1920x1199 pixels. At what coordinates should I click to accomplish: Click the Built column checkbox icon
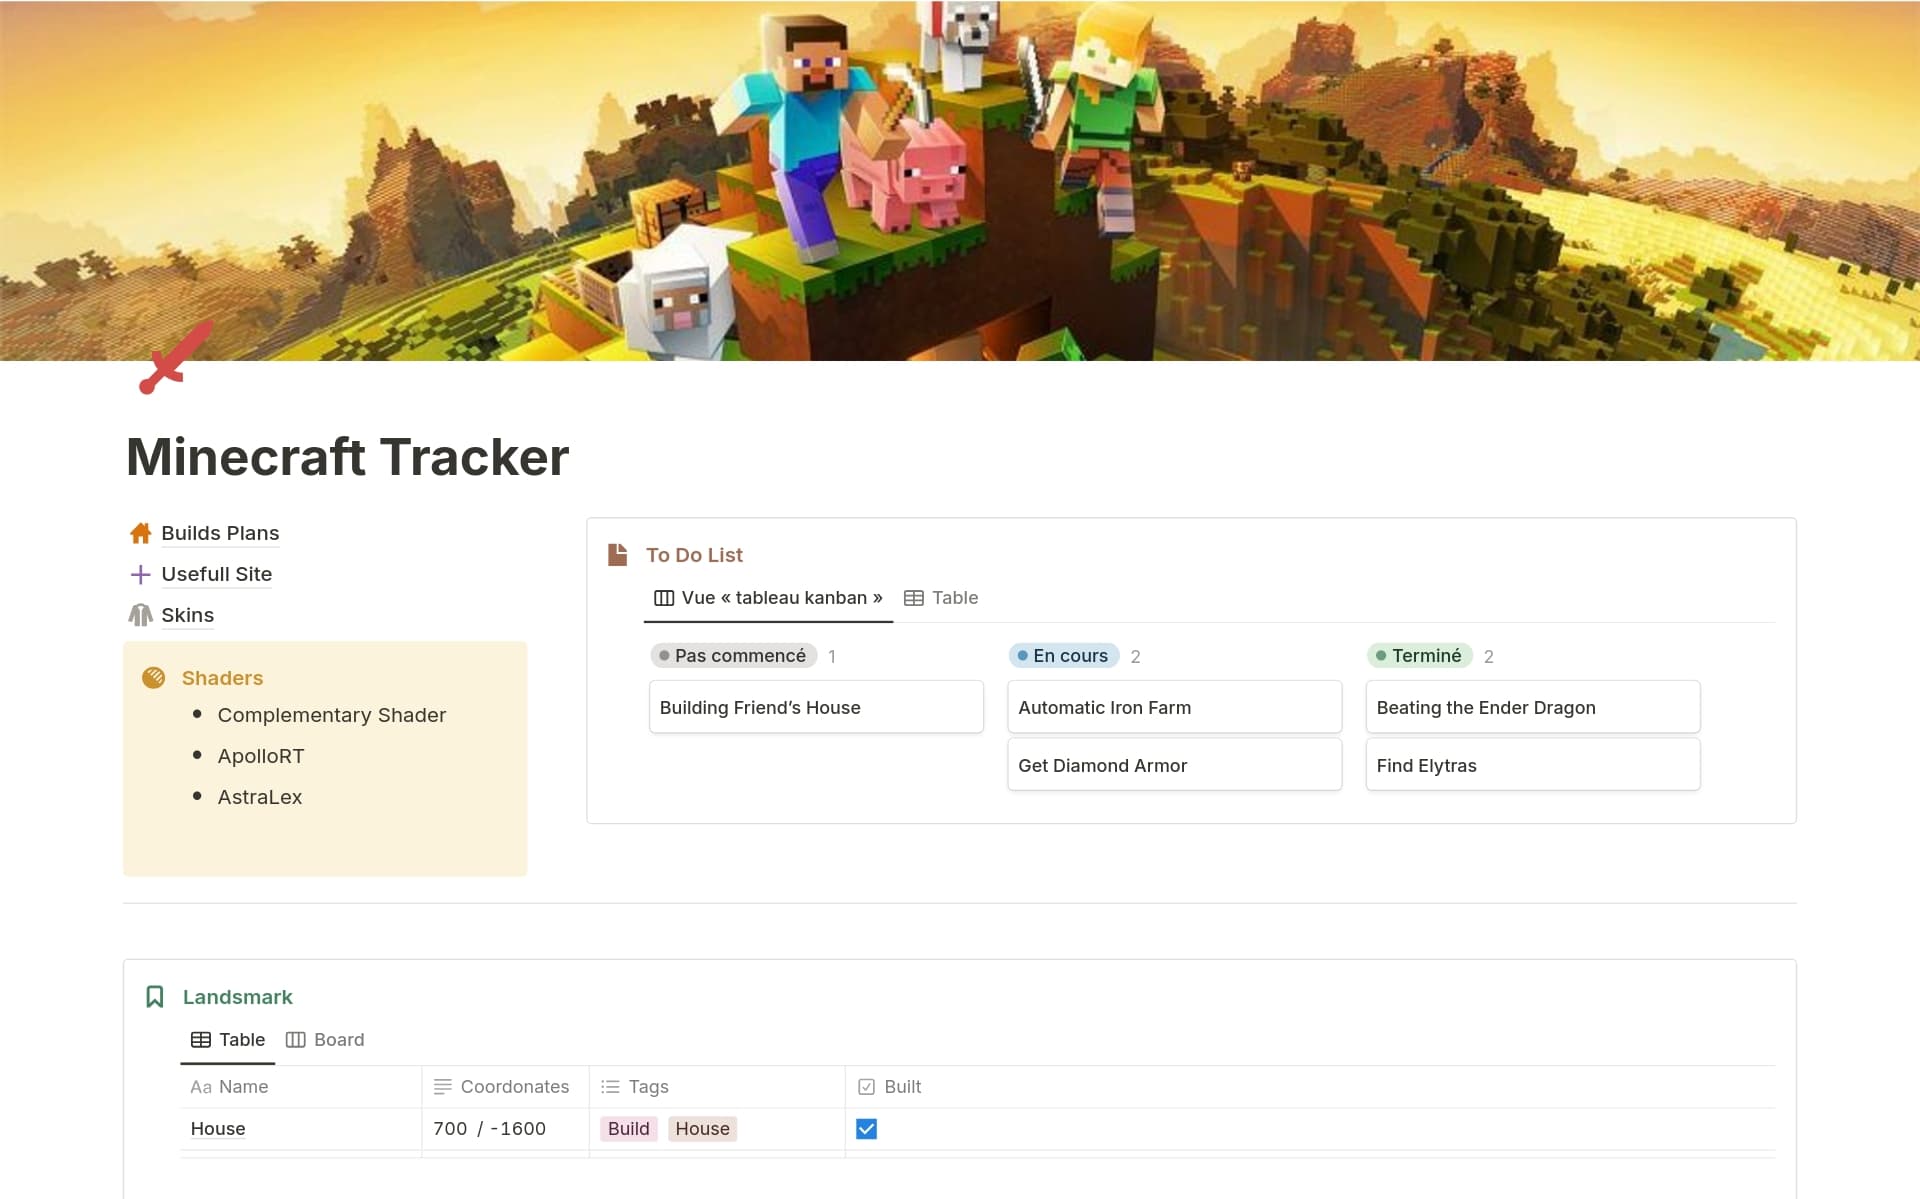(866, 1087)
